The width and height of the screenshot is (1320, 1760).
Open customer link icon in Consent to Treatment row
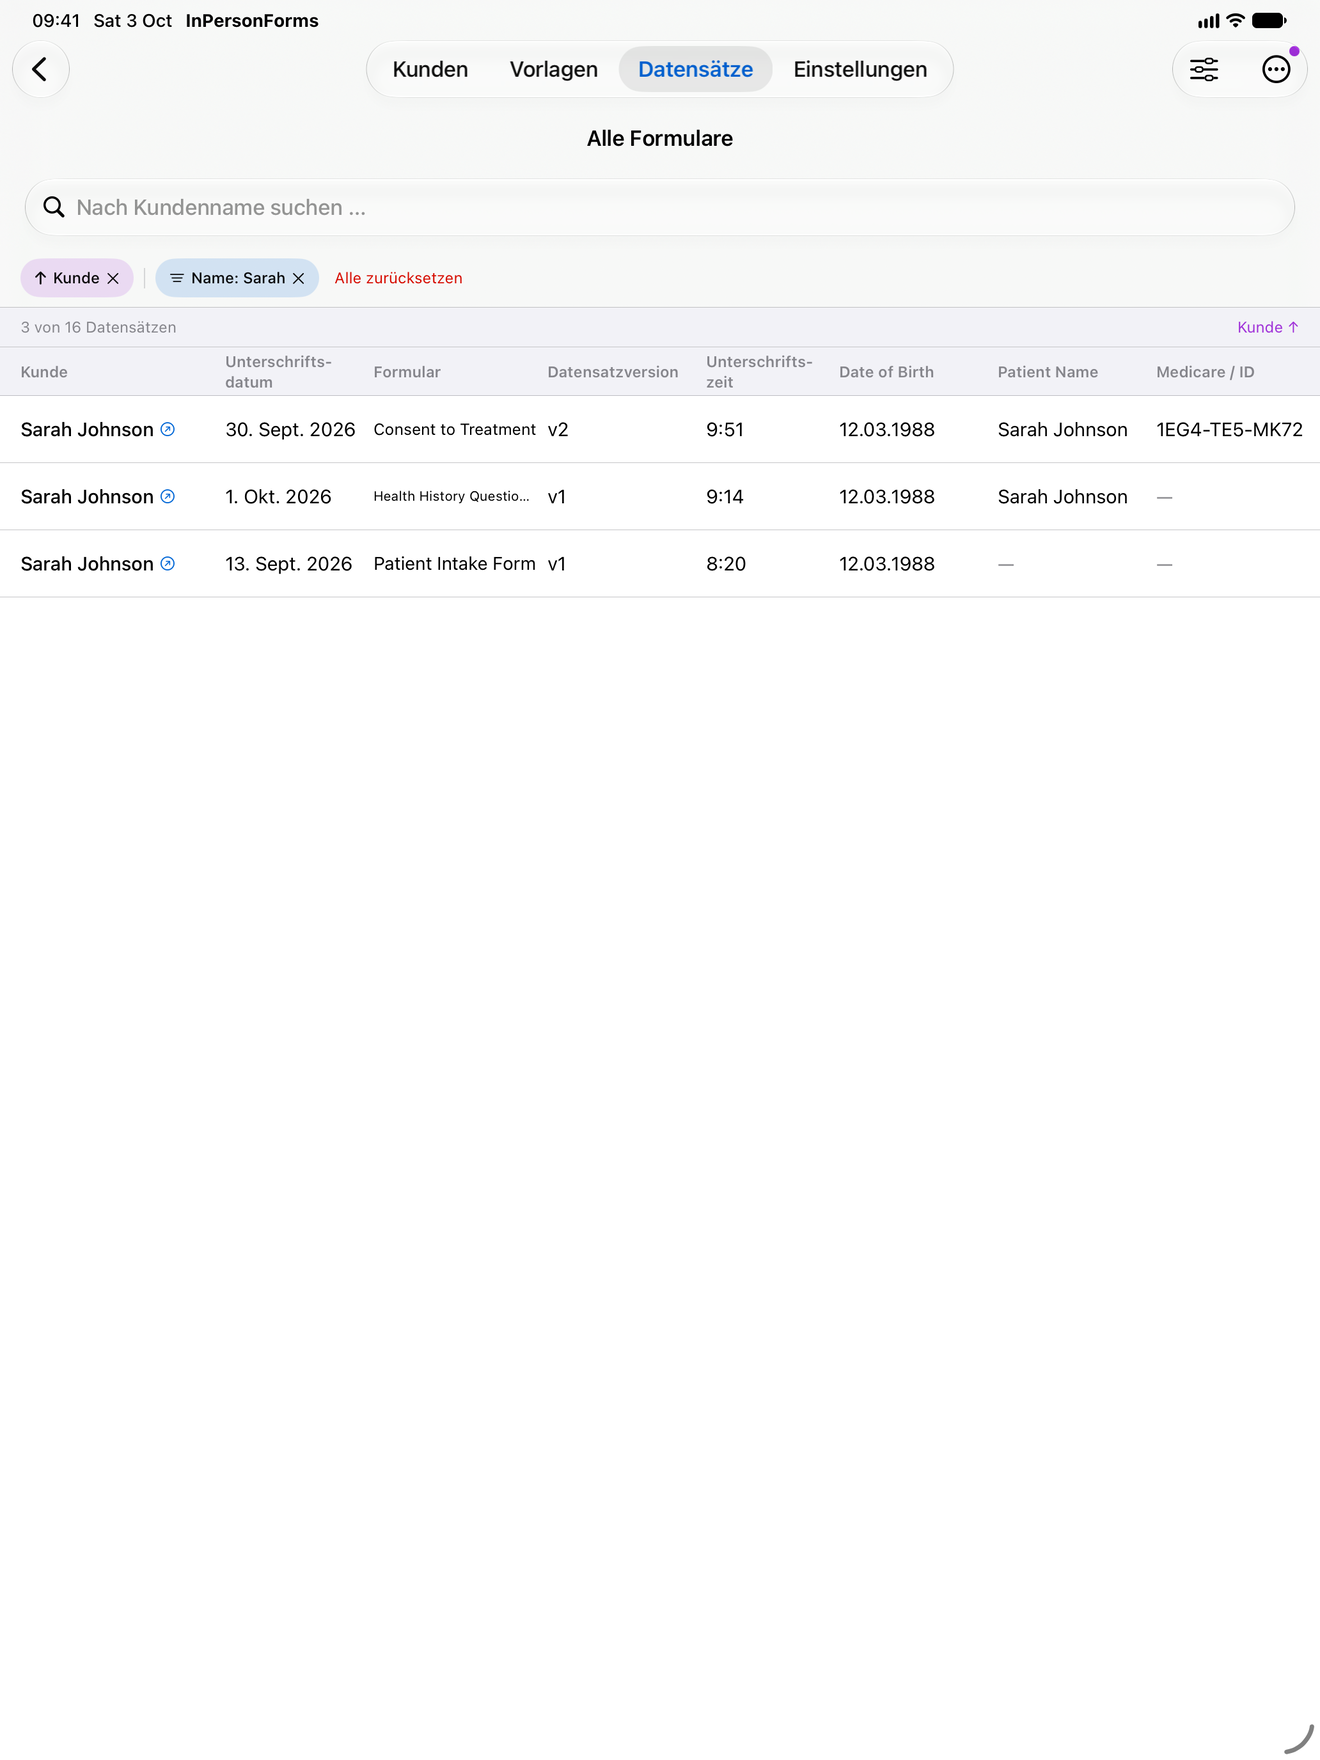168,429
